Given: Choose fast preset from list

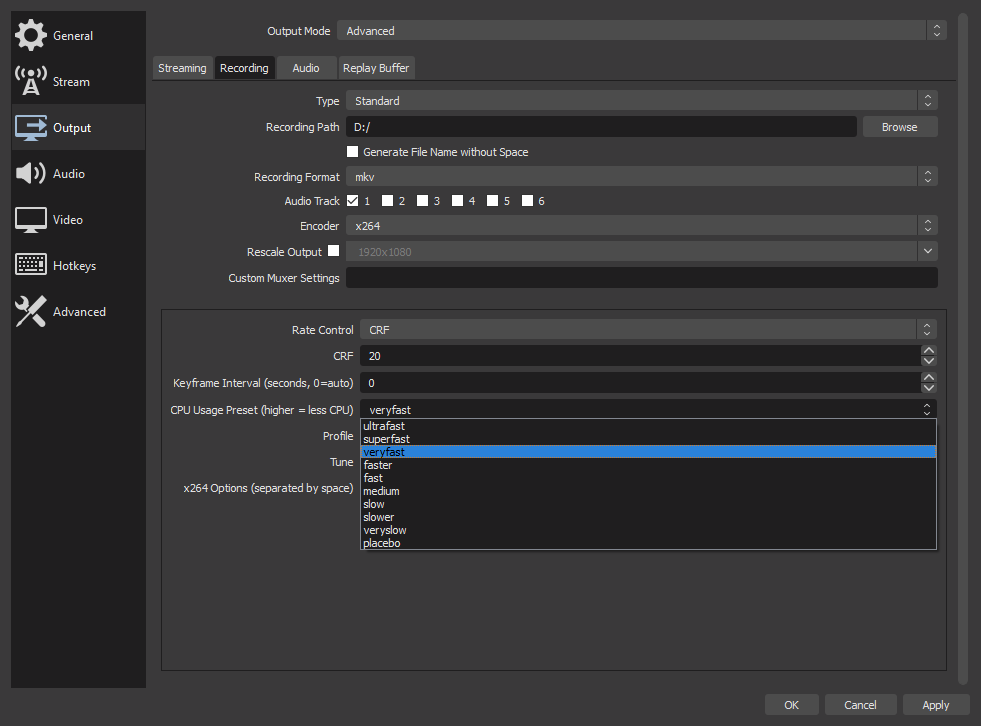Looking at the screenshot, I should click(x=648, y=478).
